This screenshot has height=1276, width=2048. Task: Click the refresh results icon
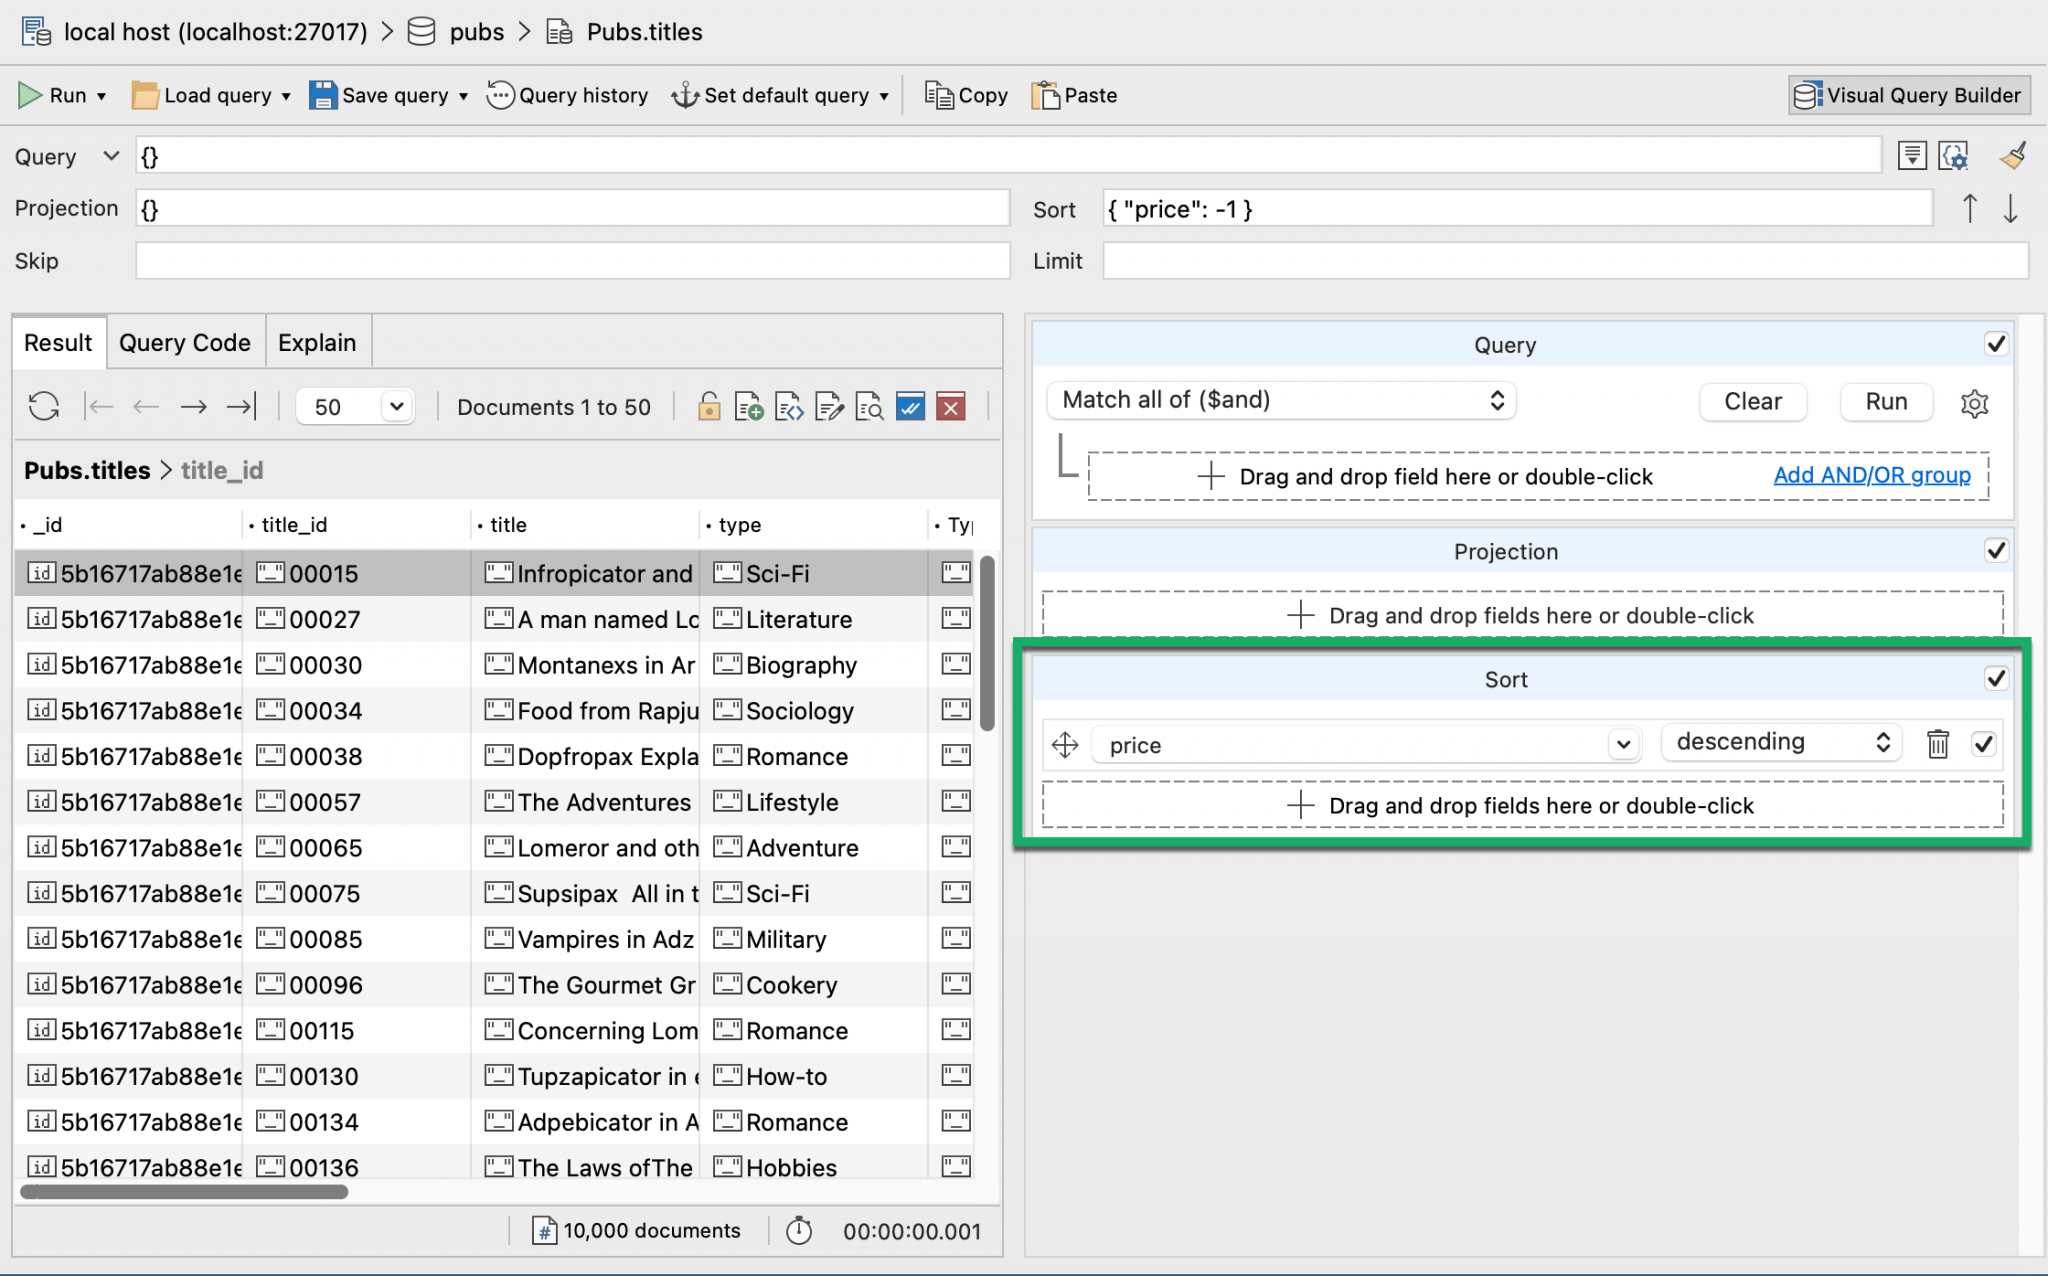coord(43,406)
